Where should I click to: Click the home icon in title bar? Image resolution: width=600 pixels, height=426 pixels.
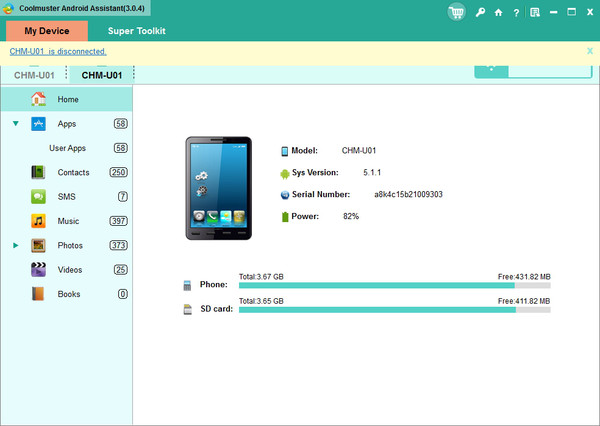click(499, 12)
